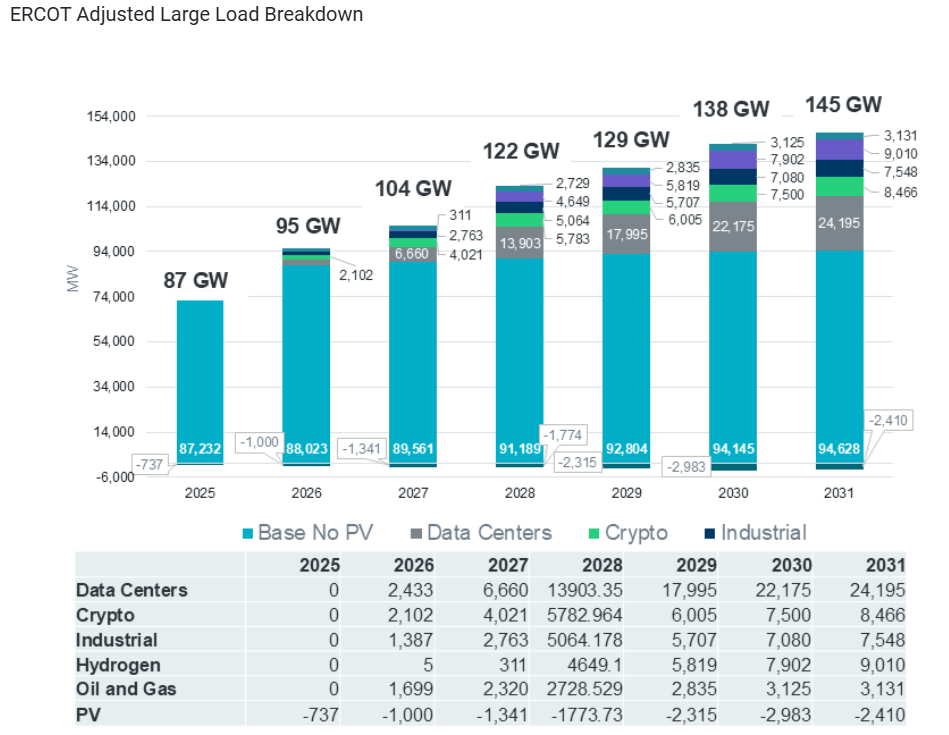Viewport: 949px width, 735px height.
Task: Click the Industrial legend swatch
Action: coord(710,533)
